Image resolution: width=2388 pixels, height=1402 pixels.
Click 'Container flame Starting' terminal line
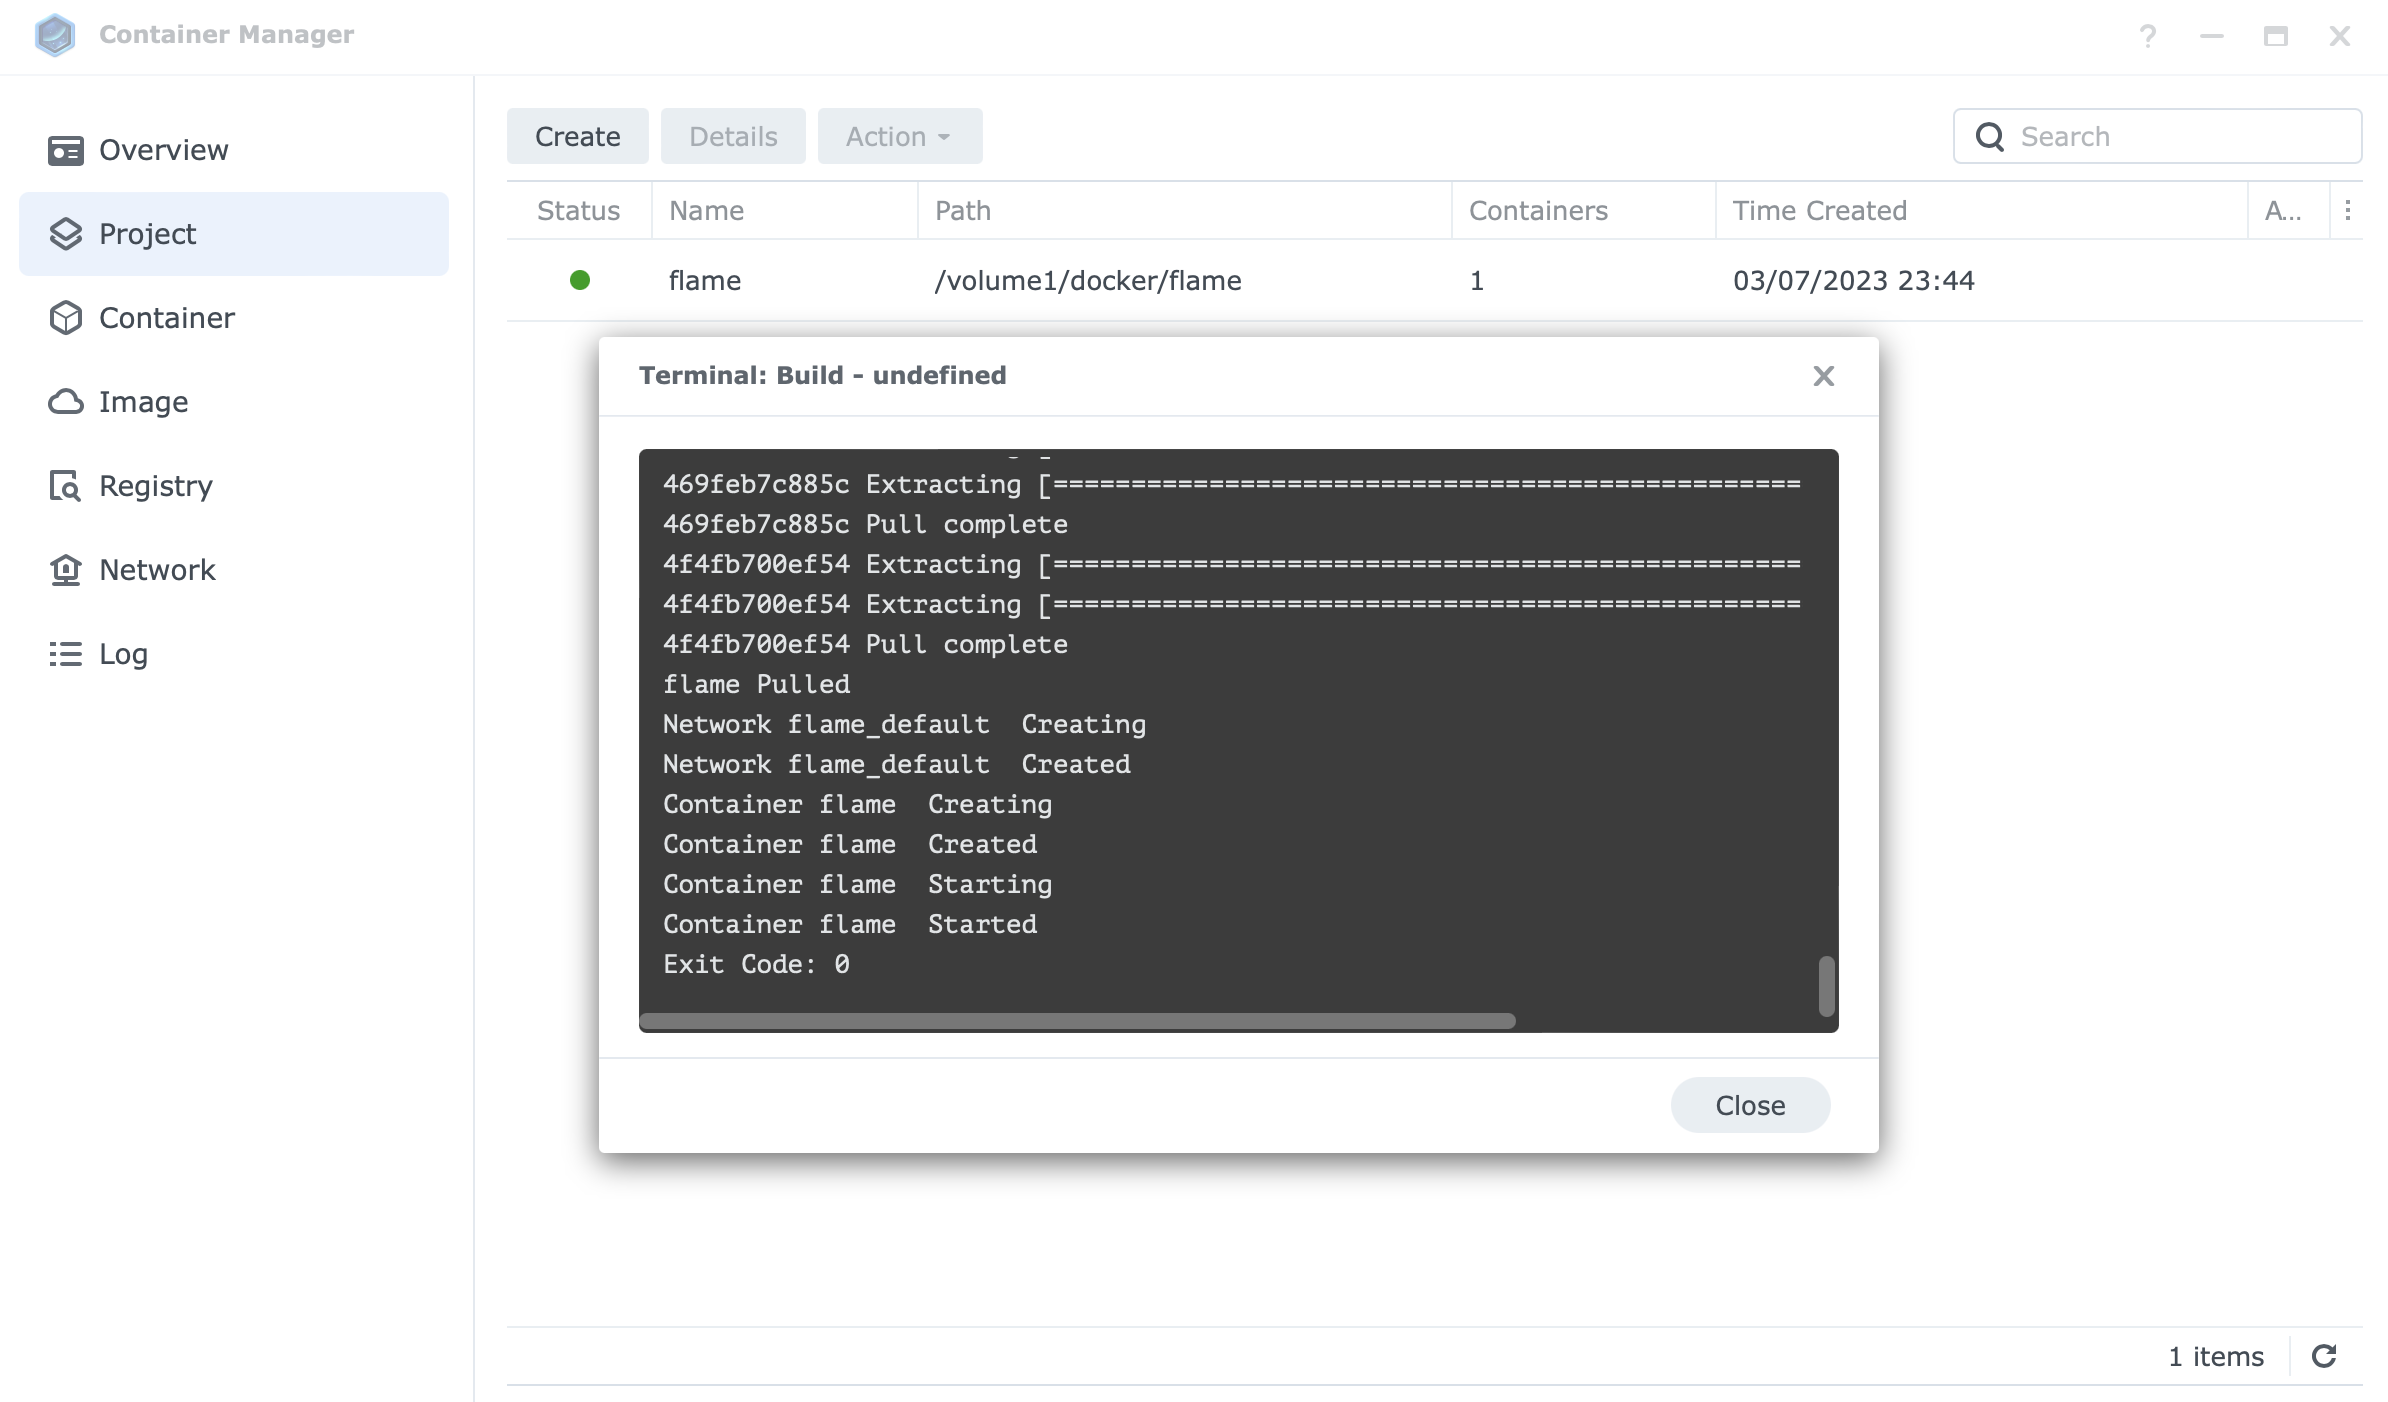click(858, 884)
